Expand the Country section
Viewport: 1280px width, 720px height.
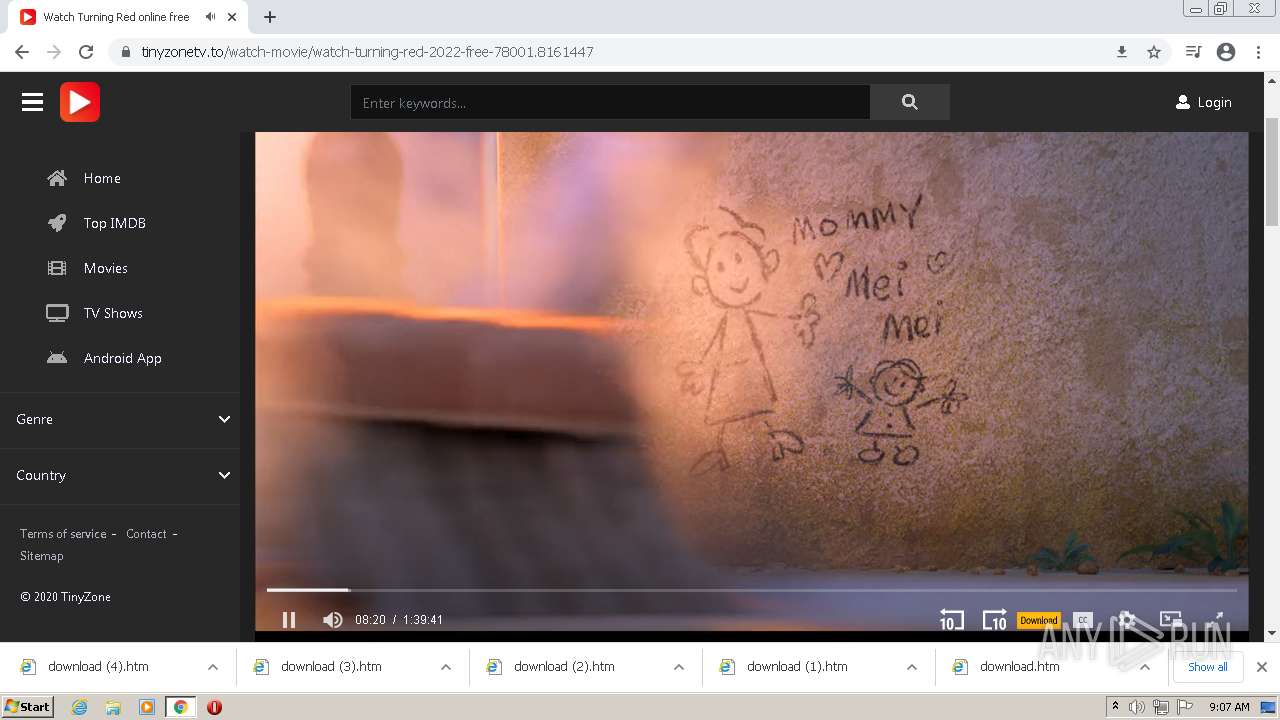click(120, 475)
